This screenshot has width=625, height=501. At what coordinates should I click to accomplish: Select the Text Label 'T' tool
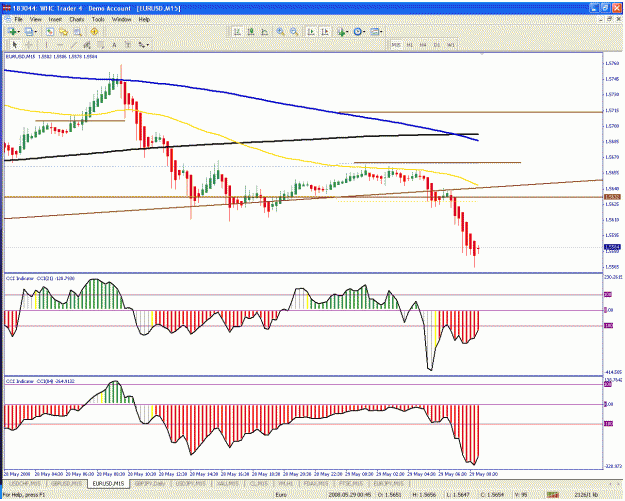coord(128,45)
